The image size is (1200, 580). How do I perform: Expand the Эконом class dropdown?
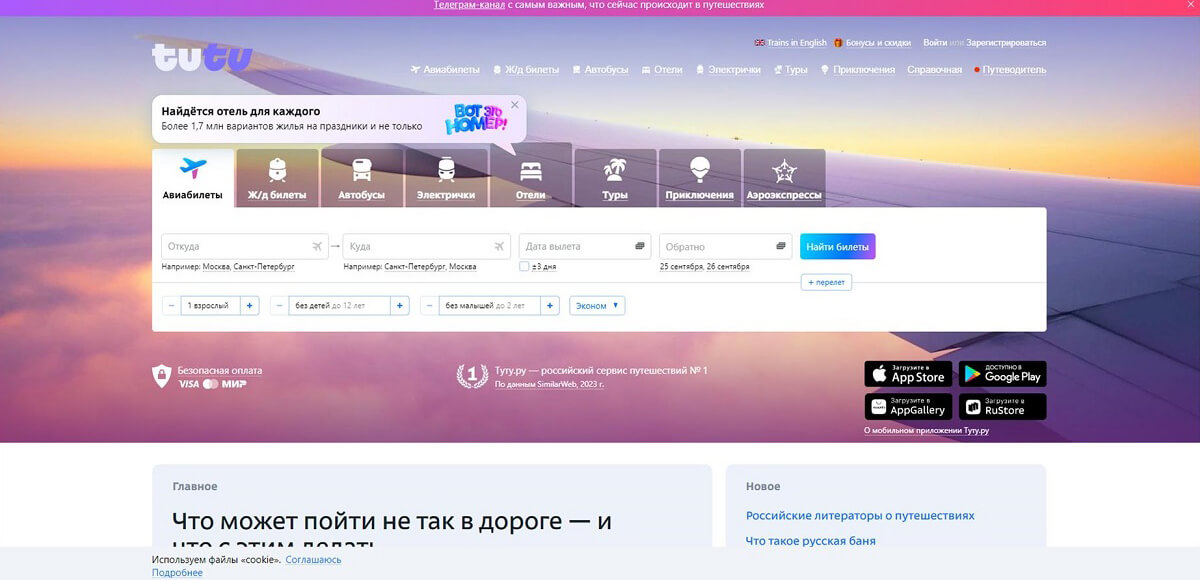pos(597,305)
